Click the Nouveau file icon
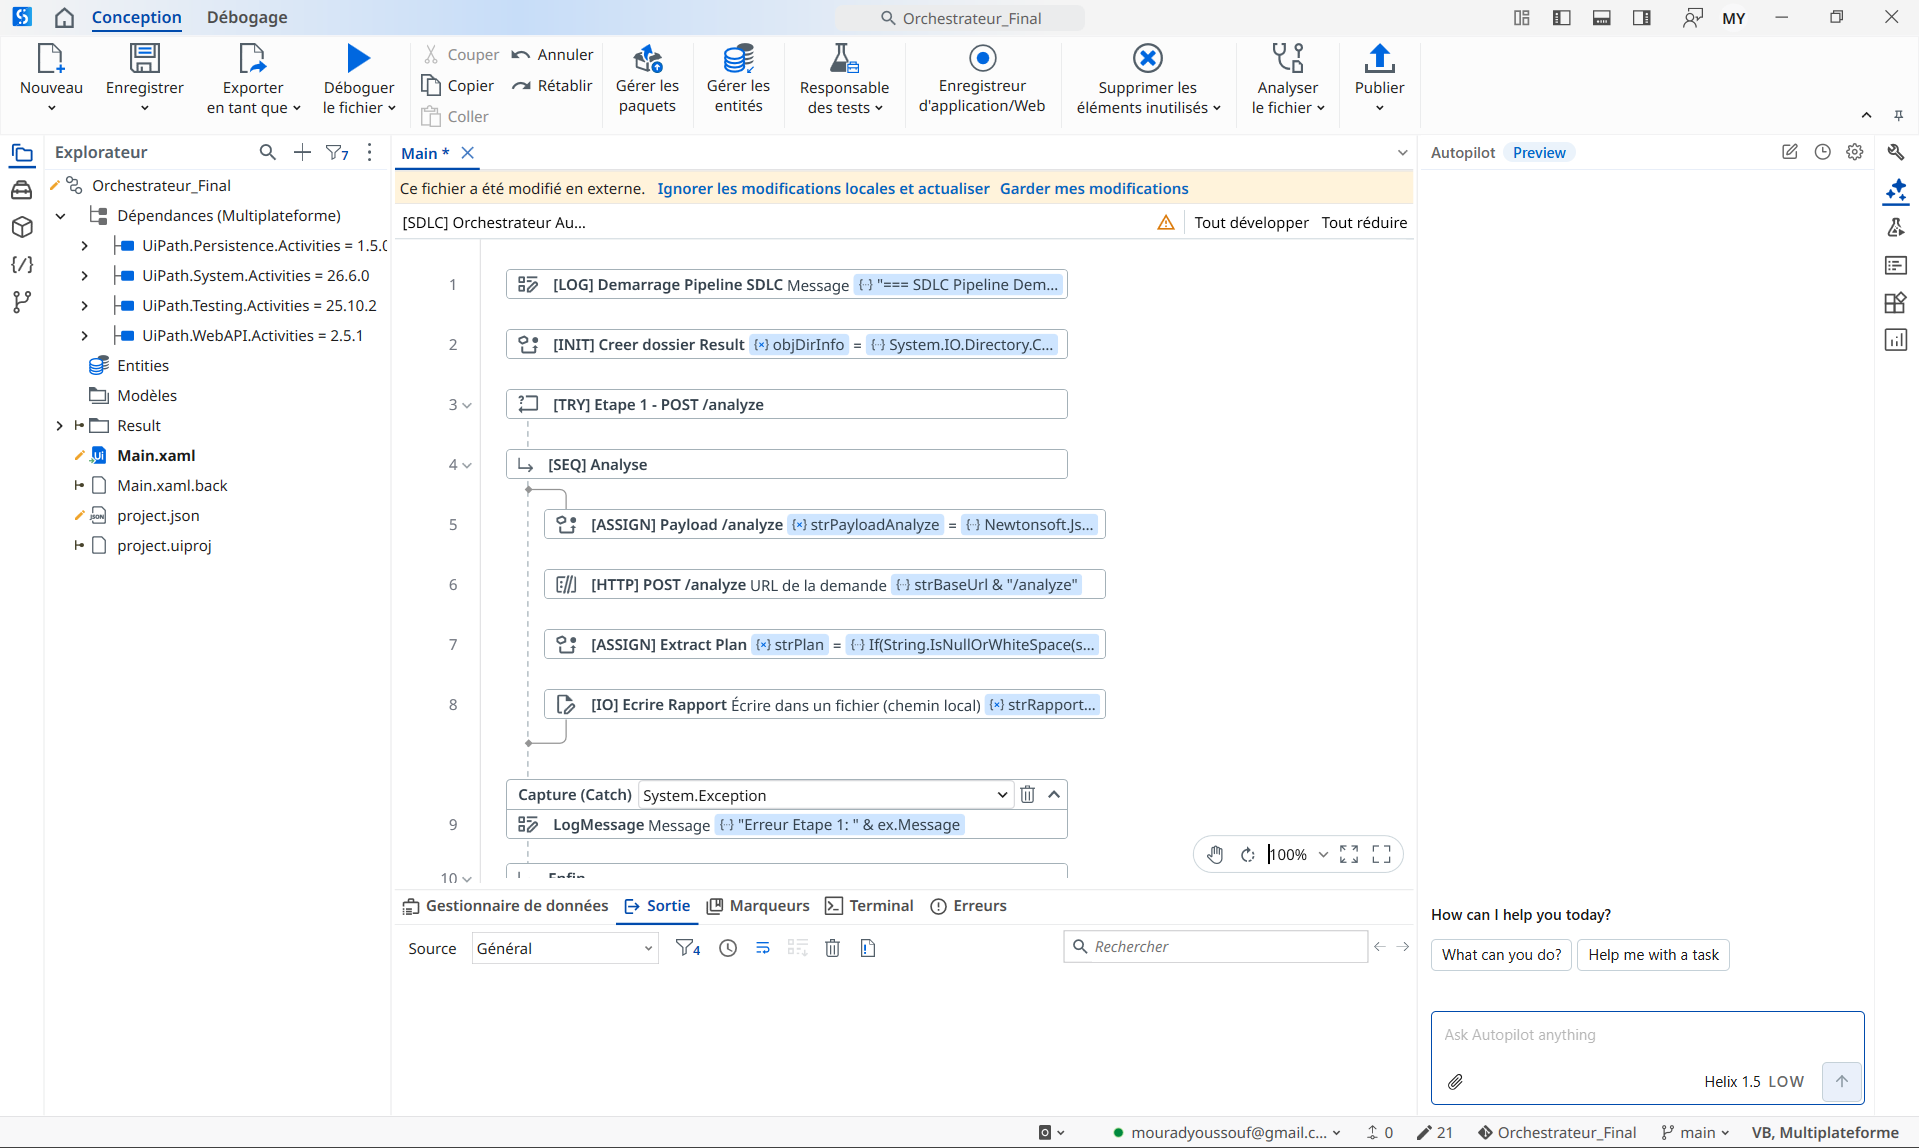The image size is (1919, 1148). coord(51,59)
